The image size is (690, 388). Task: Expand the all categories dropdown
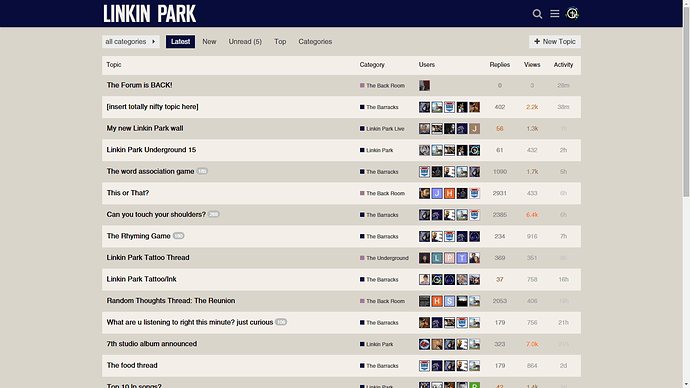click(131, 42)
